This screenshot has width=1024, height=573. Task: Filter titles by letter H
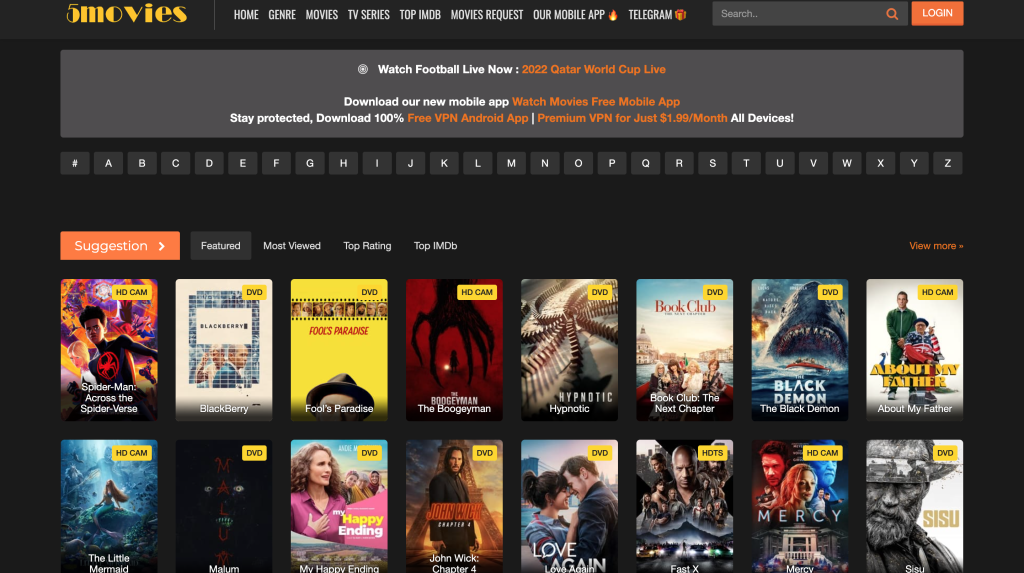tap(344, 163)
